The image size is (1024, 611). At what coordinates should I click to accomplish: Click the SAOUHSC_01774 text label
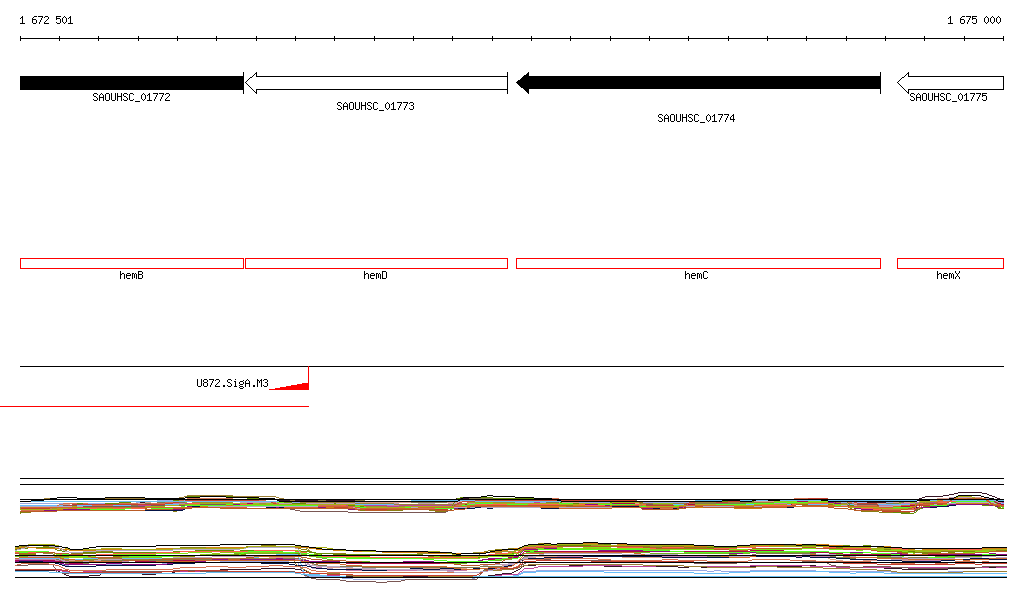696,118
